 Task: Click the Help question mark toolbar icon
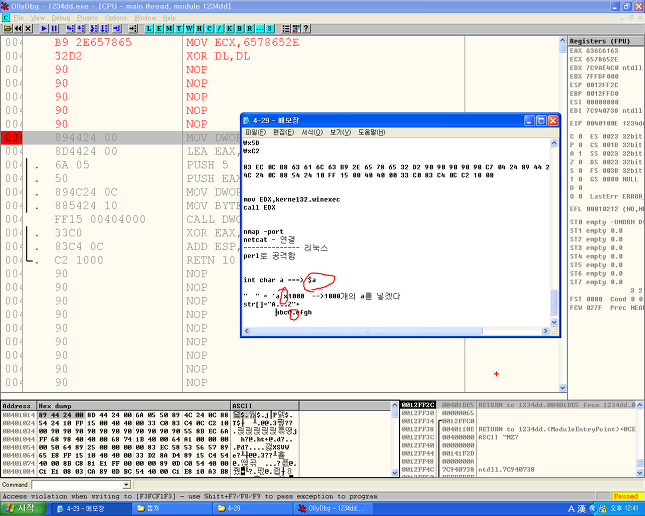coord(306,28)
